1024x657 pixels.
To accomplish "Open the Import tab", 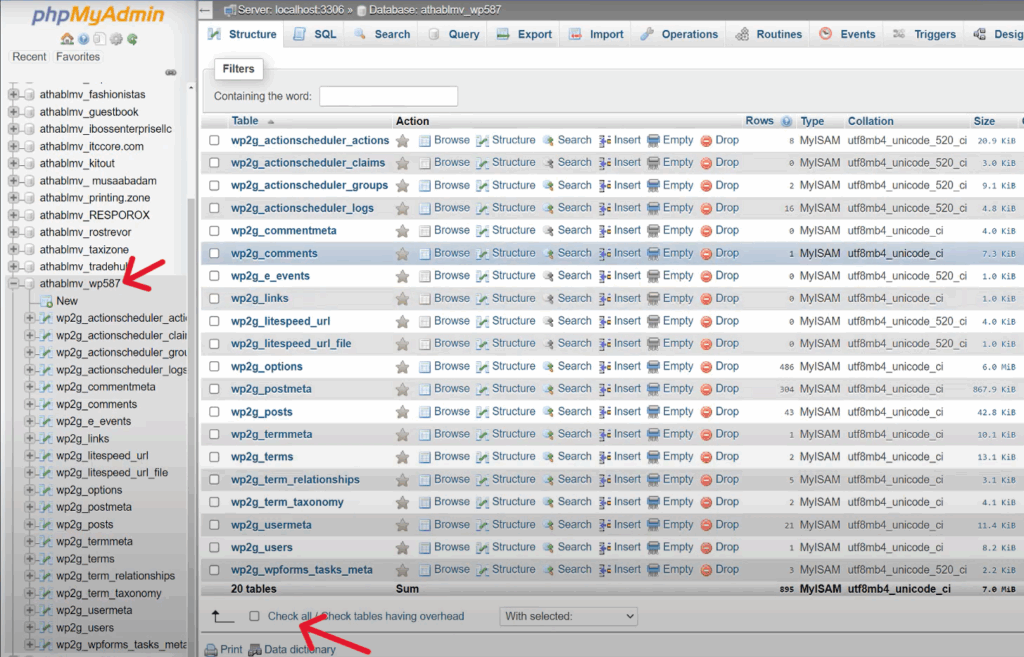I will pos(596,34).
